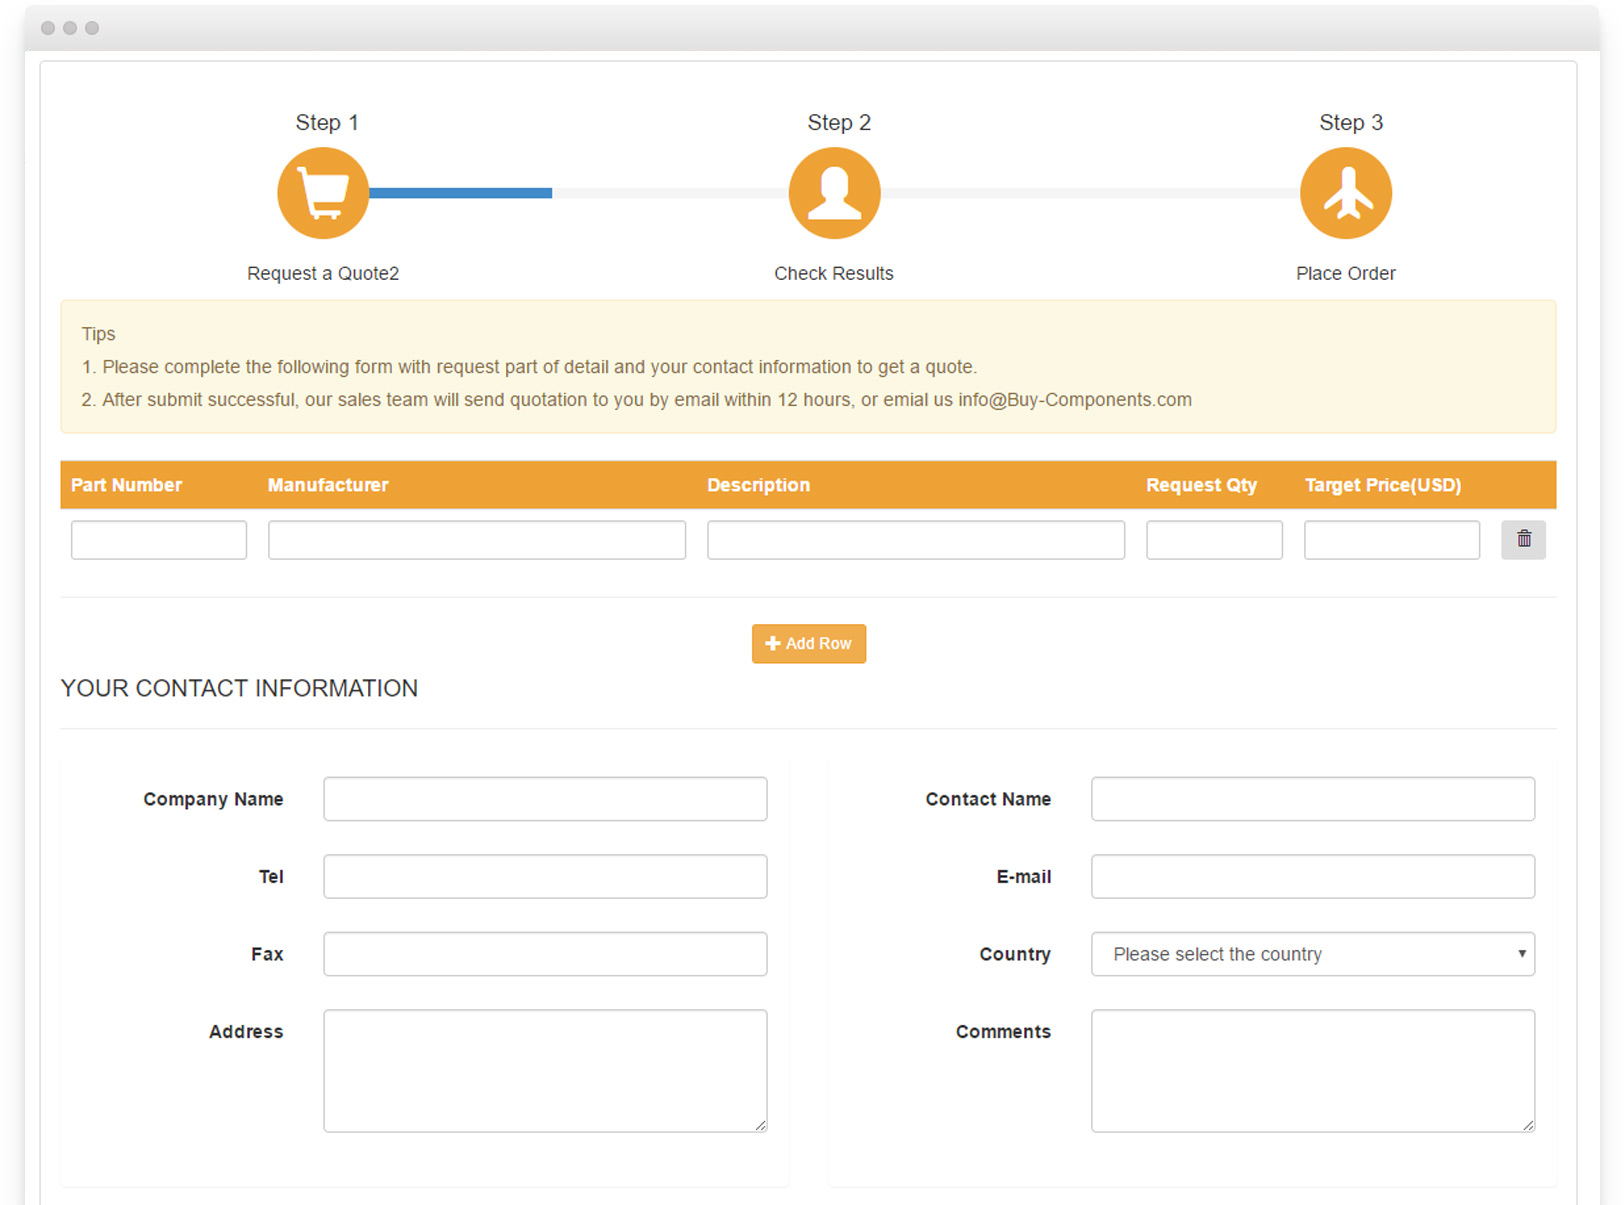
Task: Focus the Description input field
Action: tap(916, 540)
